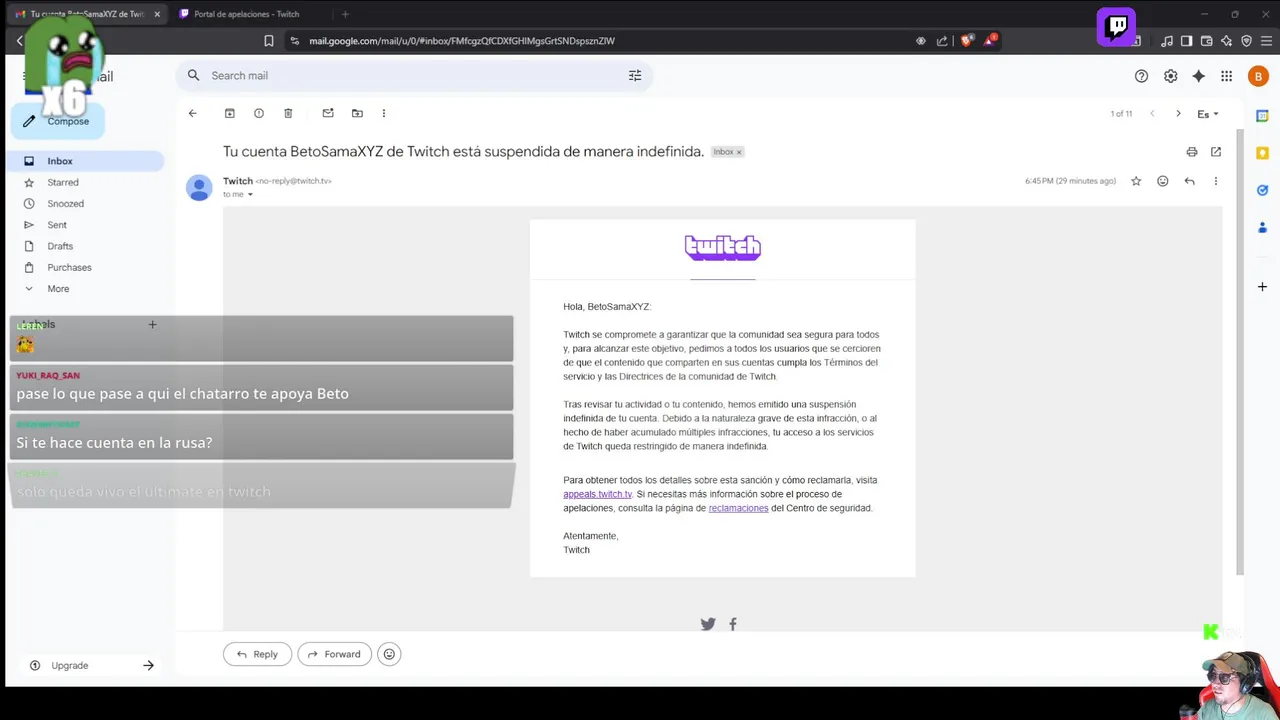Delete the email with trash icon
The height and width of the screenshot is (720, 1280).
coord(288,113)
